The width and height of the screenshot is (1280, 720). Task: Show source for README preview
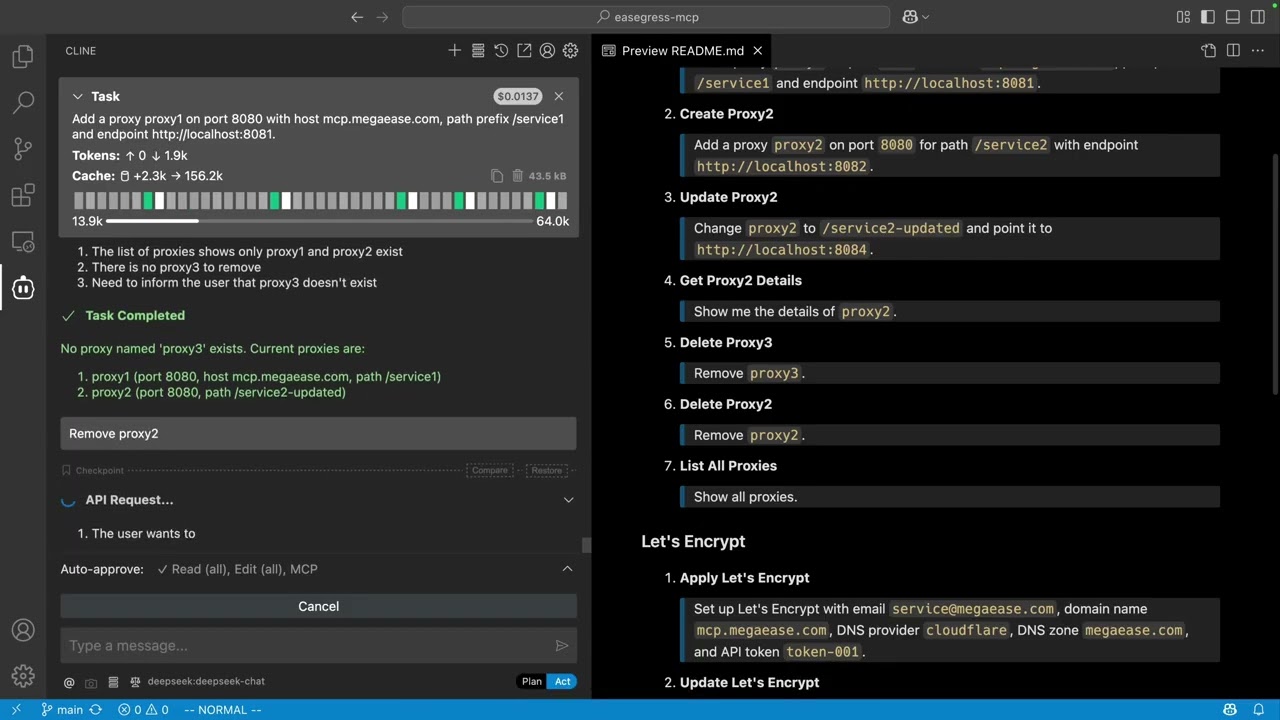pyautogui.click(x=1209, y=51)
